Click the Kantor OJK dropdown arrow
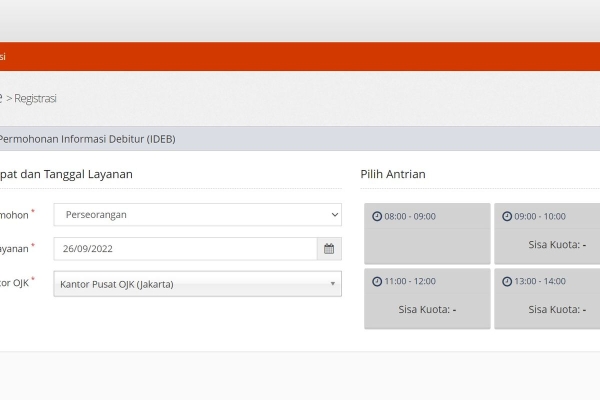 click(333, 284)
